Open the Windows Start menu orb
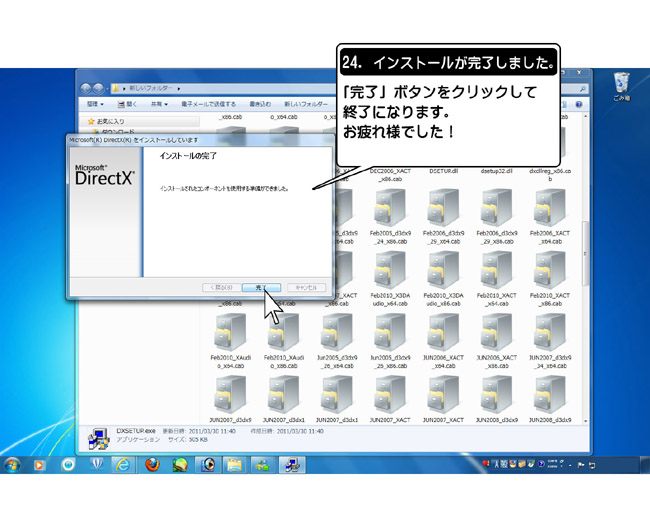Viewport: 650px width, 507px height. click(12, 465)
